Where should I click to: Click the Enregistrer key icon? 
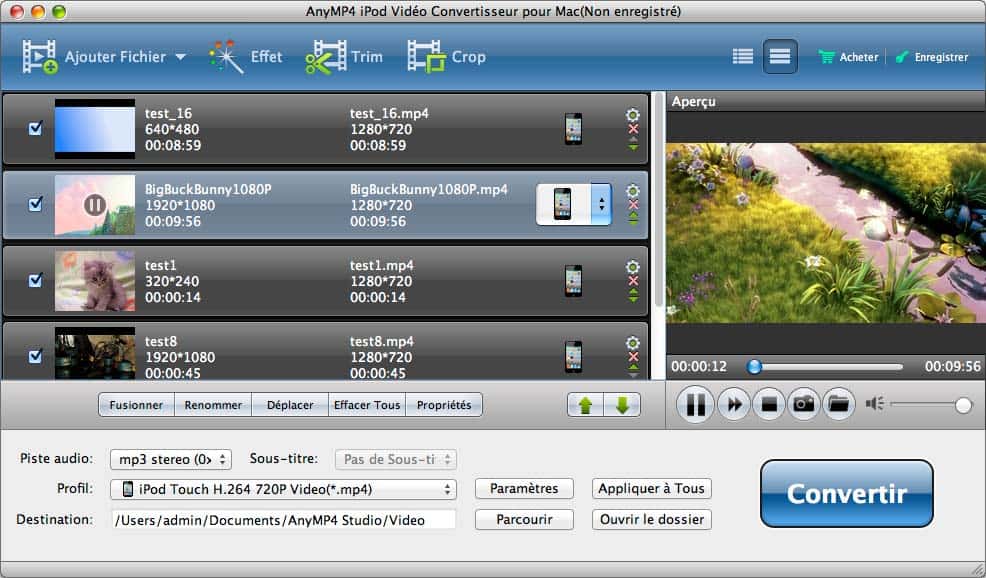pos(902,57)
